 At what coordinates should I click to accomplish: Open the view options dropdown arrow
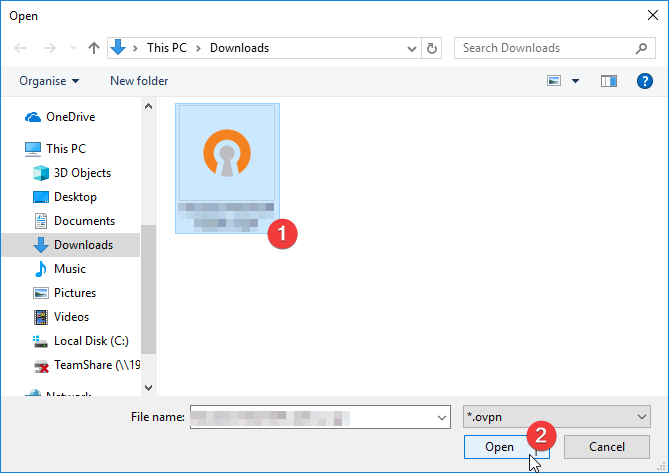pyautogui.click(x=576, y=81)
